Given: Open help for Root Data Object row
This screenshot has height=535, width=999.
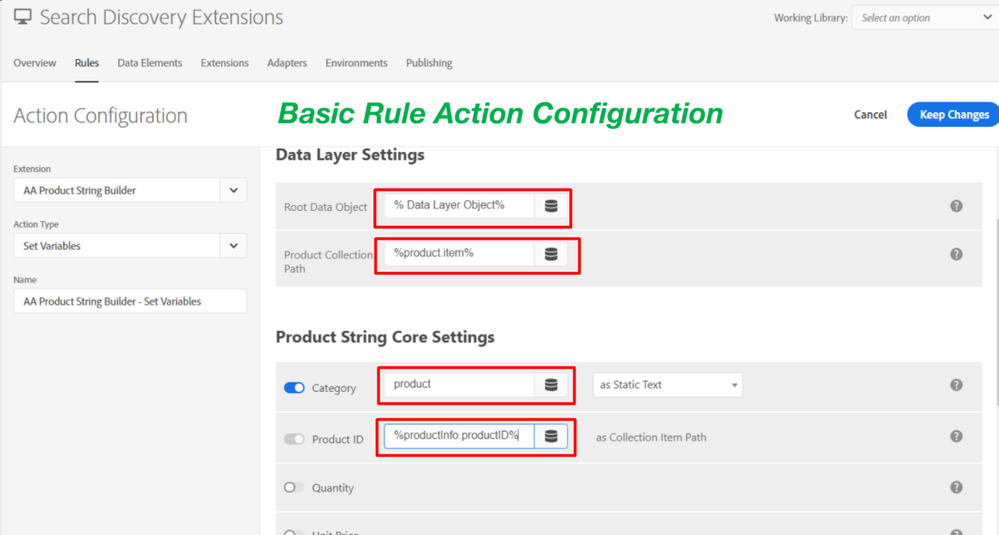Looking at the screenshot, I should pos(956,206).
